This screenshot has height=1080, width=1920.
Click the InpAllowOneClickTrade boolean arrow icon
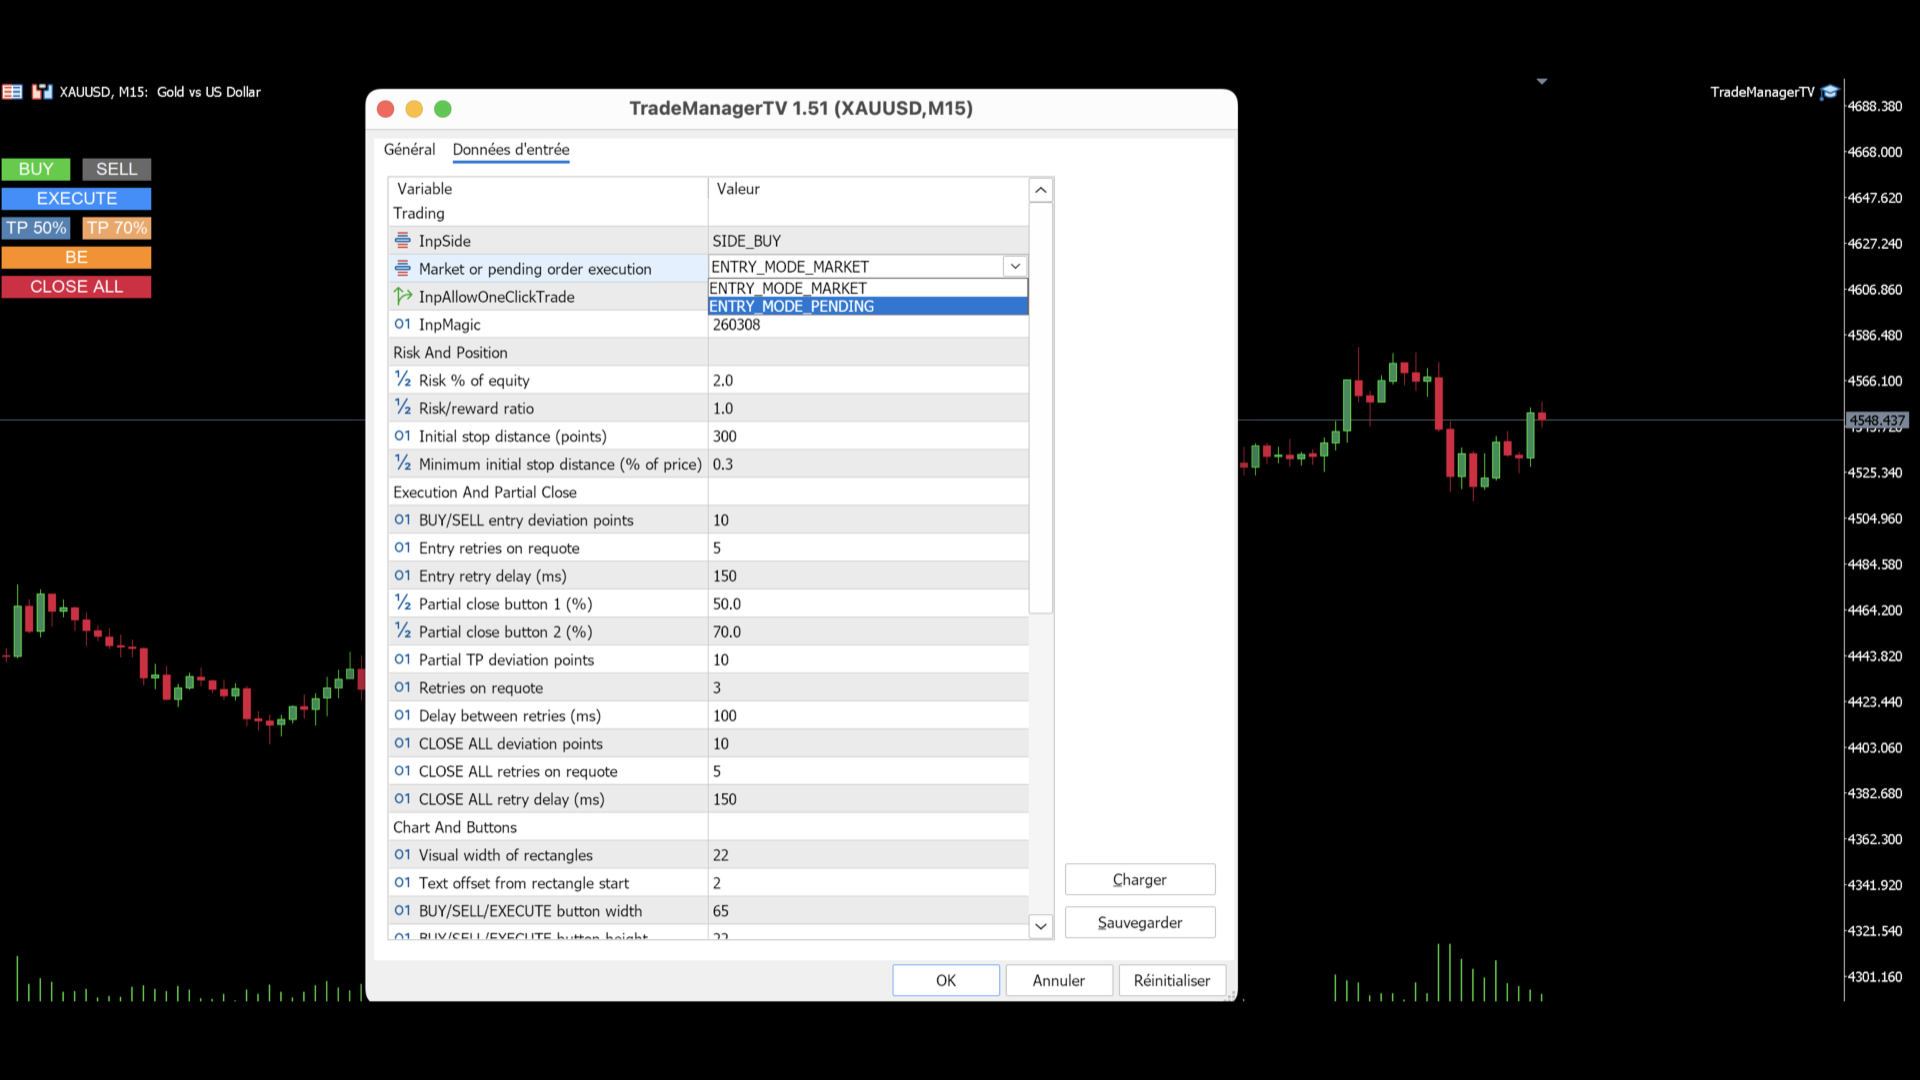402,296
